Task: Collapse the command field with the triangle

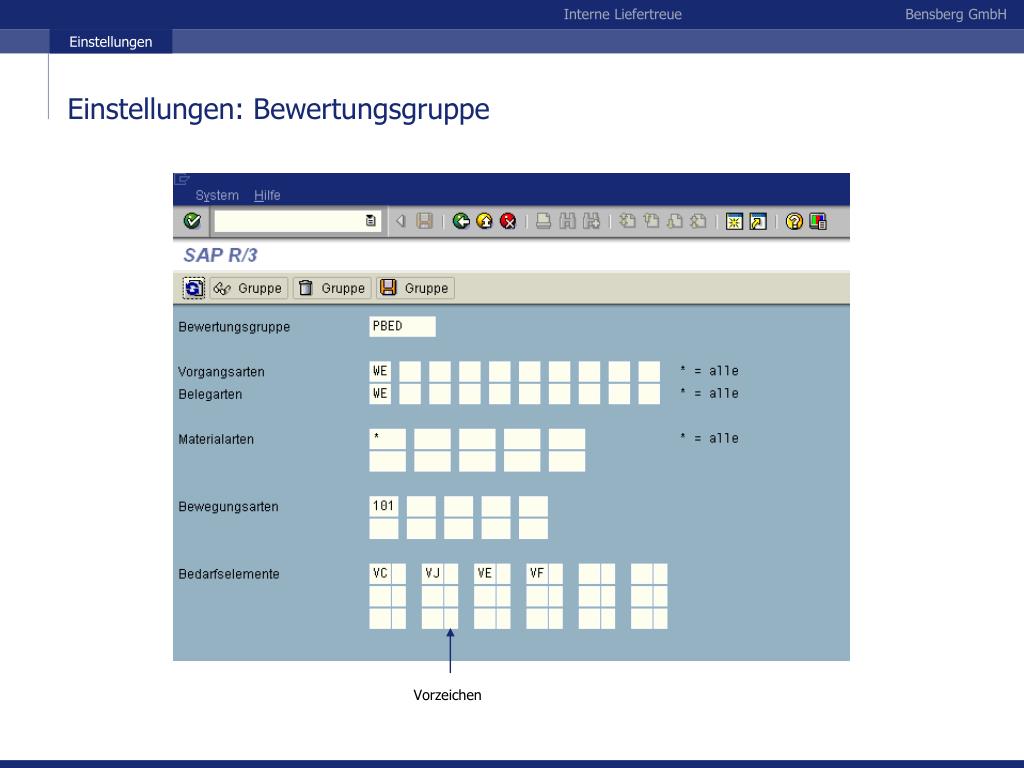Action: [400, 221]
